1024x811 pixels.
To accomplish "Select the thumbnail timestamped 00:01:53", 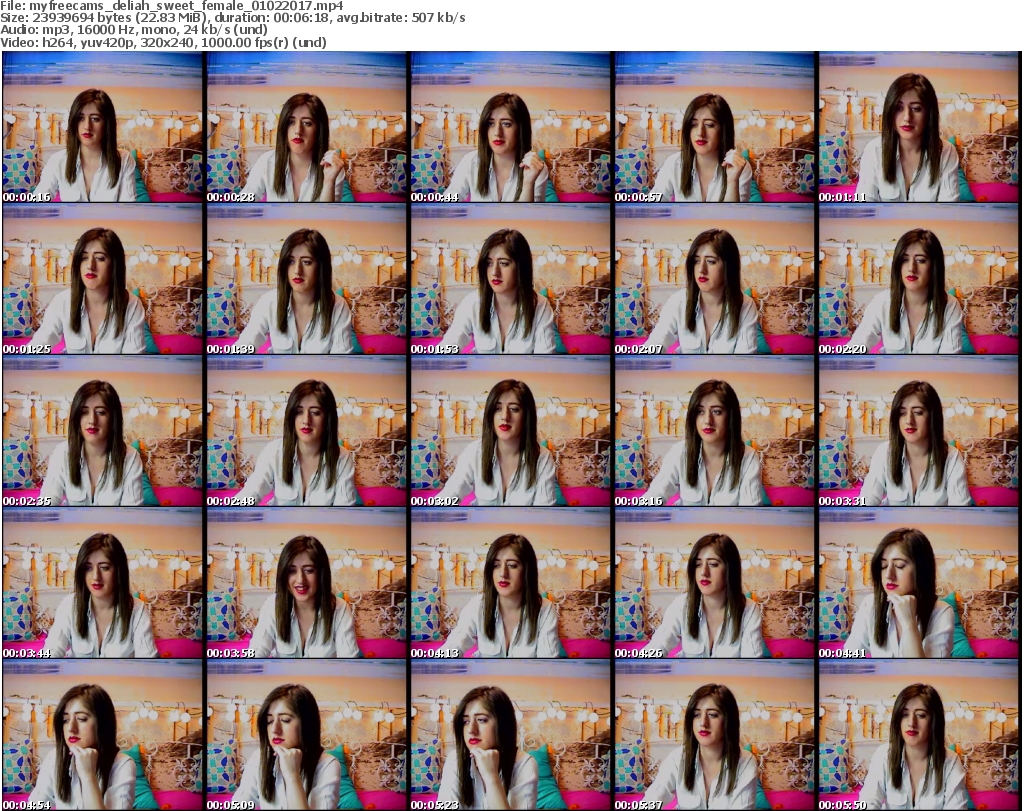I will tap(511, 279).
